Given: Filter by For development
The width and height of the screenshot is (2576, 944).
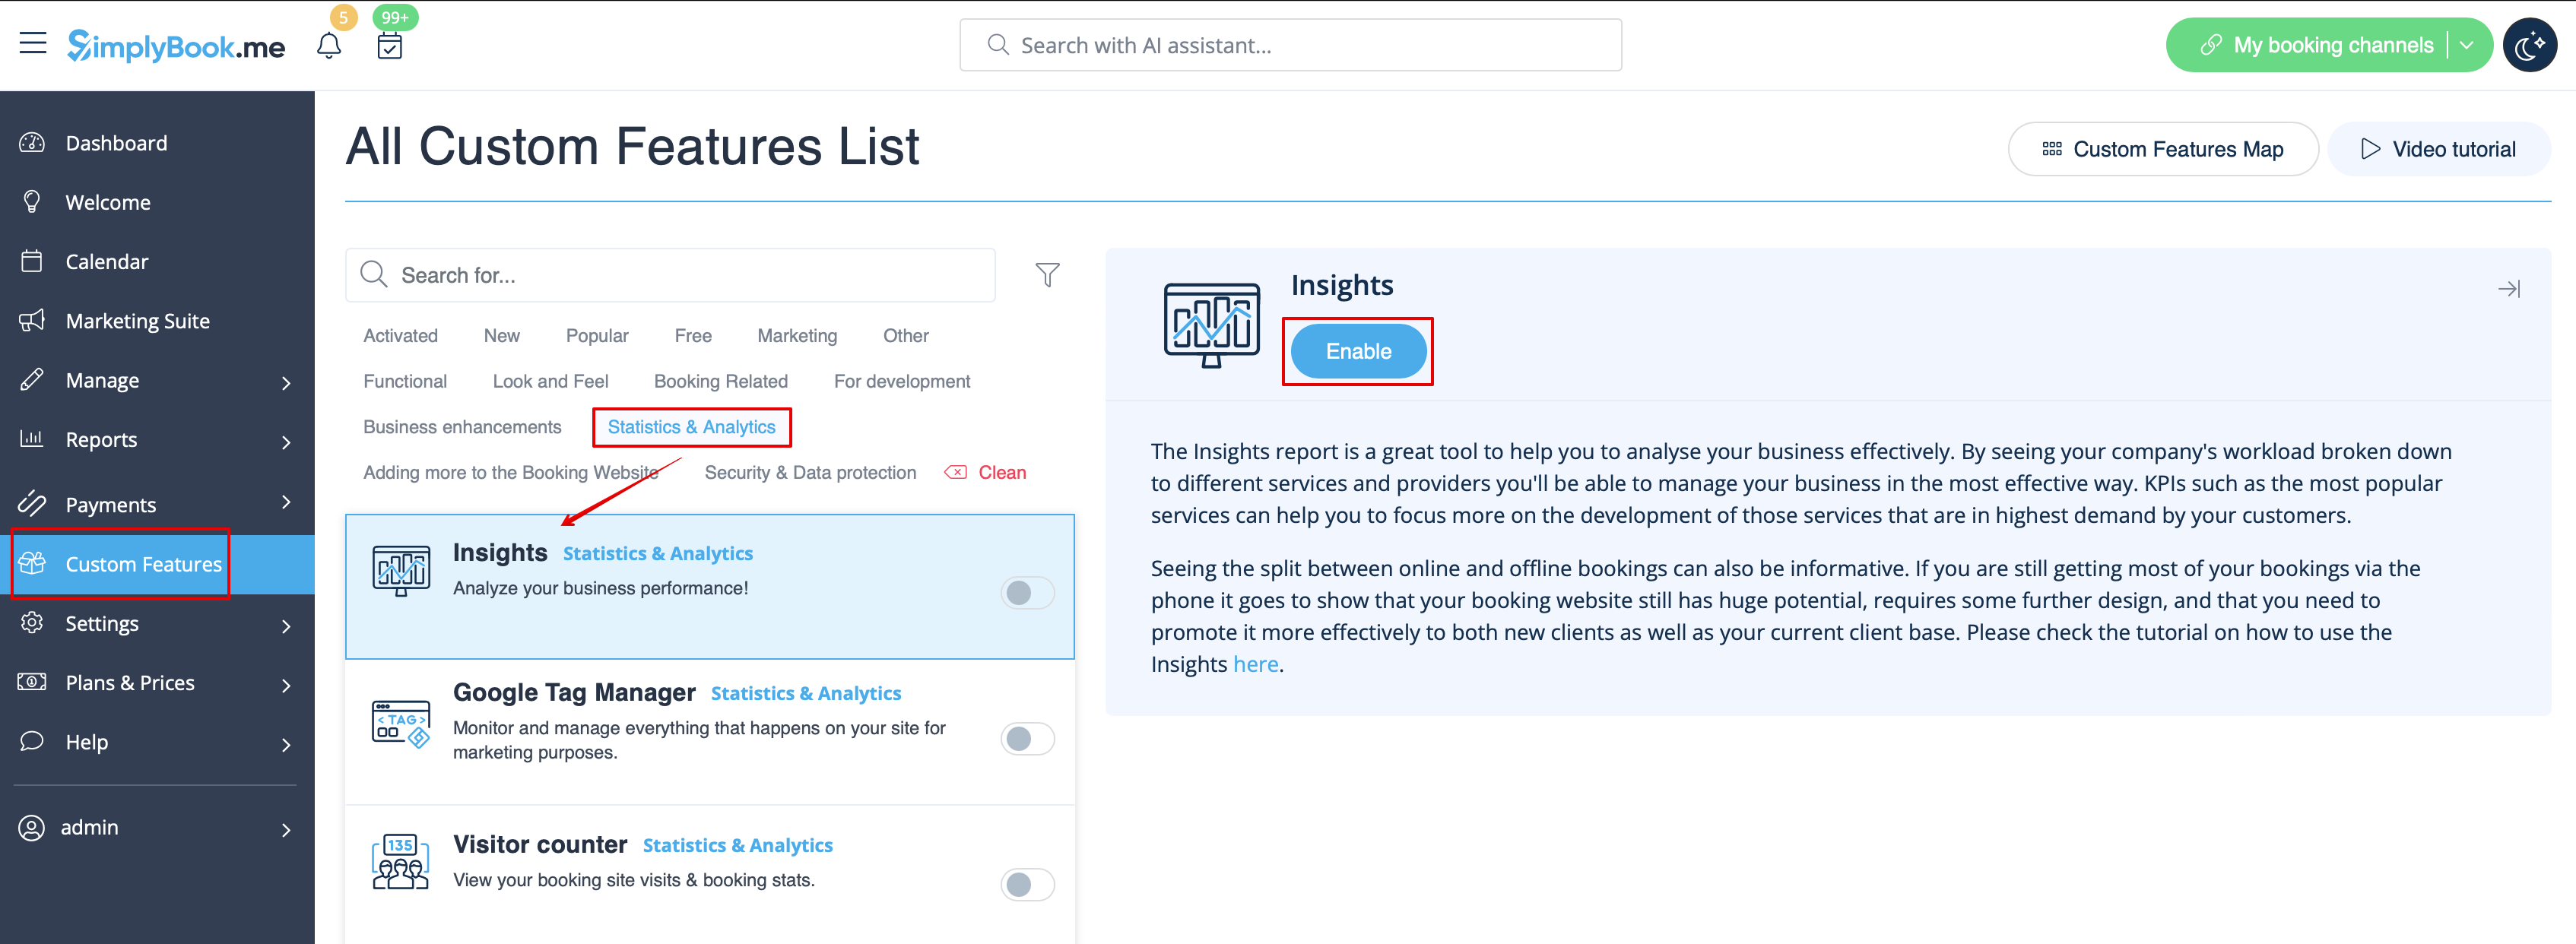Looking at the screenshot, I should point(902,381).
